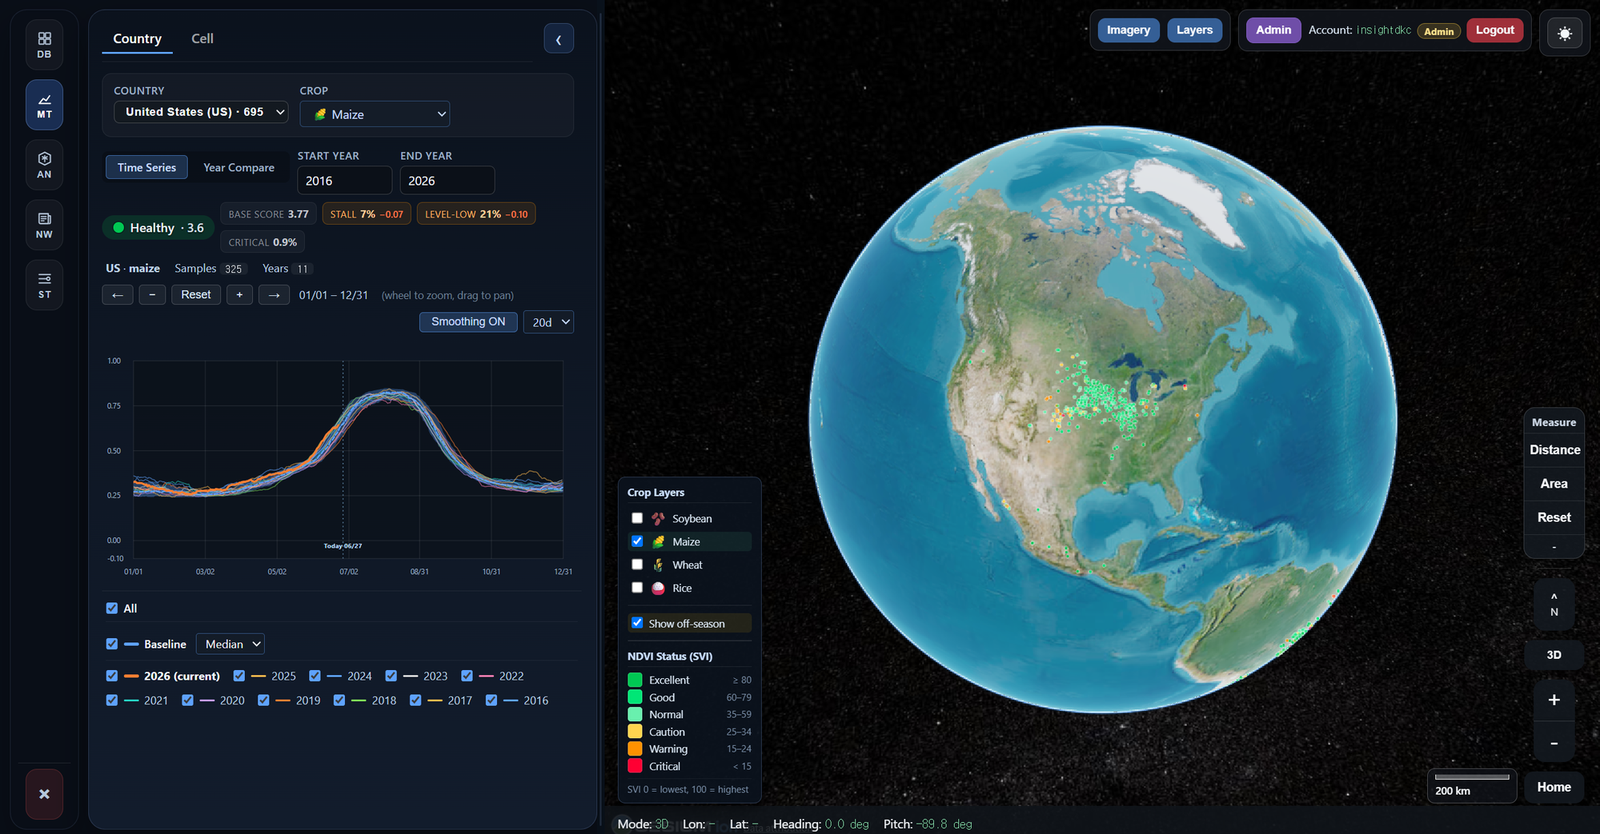Uncheck the Baseline checkbox

[x=112, y=644]
